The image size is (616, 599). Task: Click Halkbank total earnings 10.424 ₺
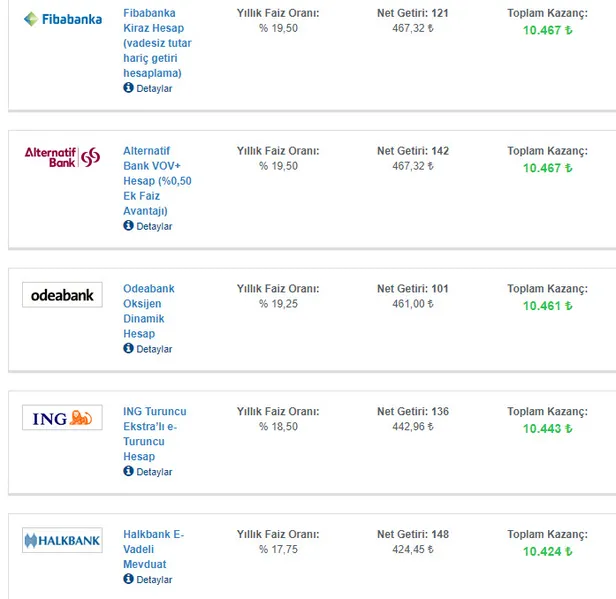point(547,552)
